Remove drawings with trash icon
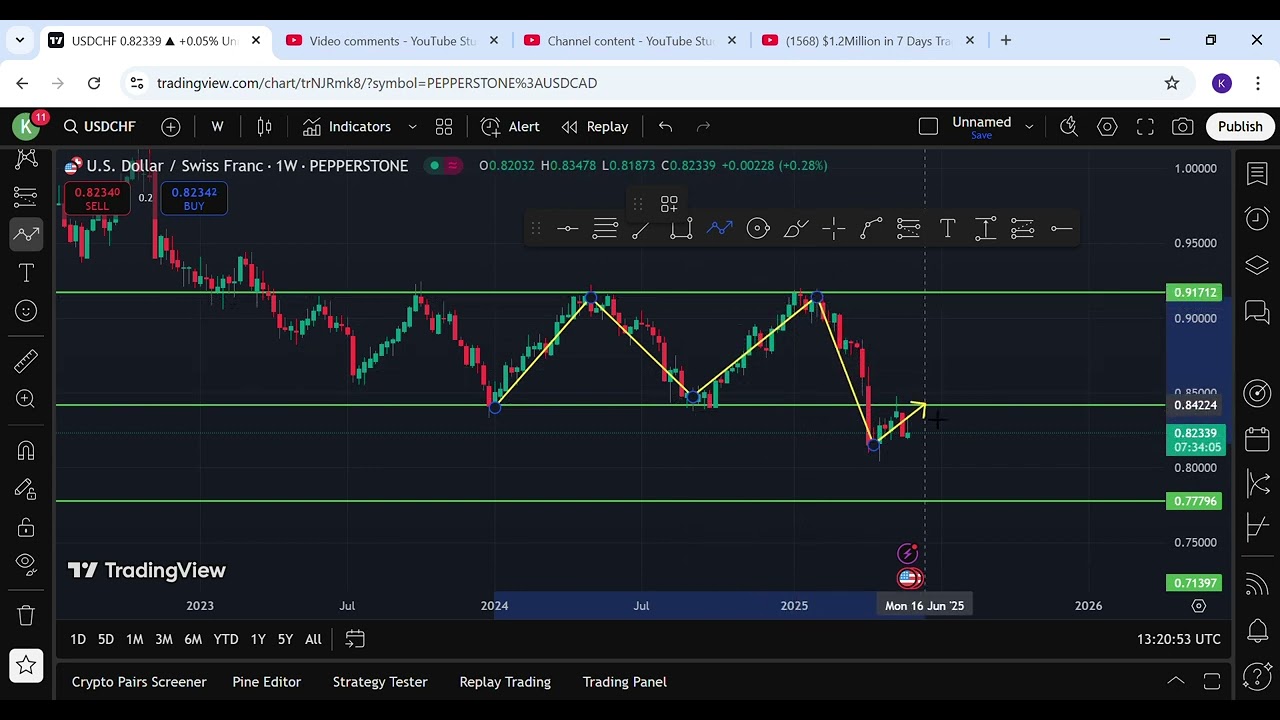The height and width of the screenshot is (720, 1280). (26, 615)
